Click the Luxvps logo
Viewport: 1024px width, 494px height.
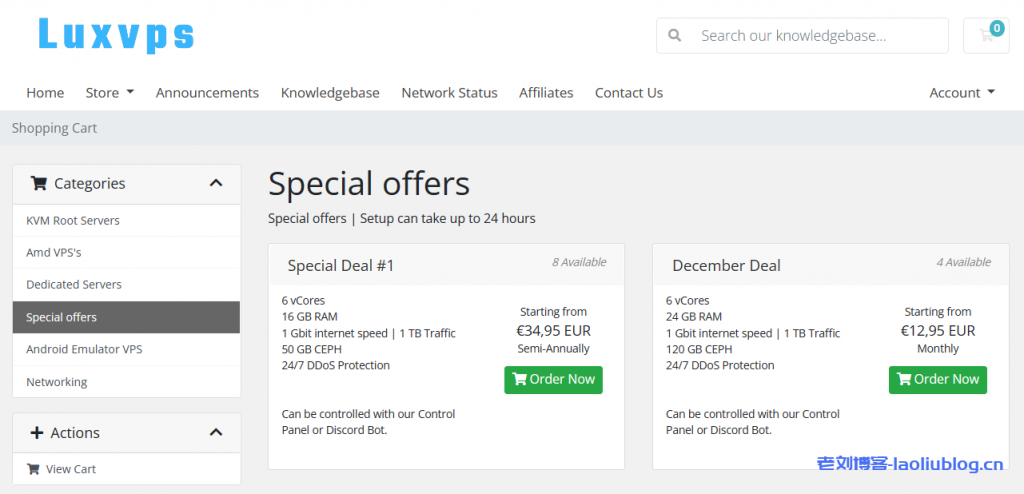116,35
